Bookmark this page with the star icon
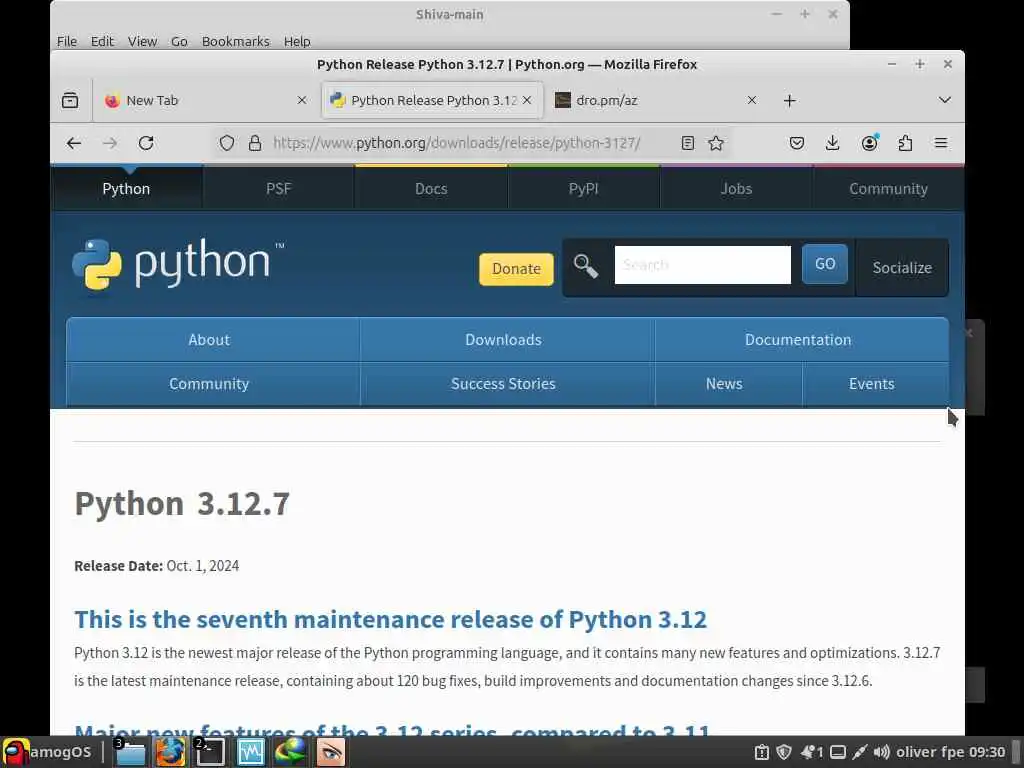The width and height of the screenshot is (1024, 768). (716, 143)
